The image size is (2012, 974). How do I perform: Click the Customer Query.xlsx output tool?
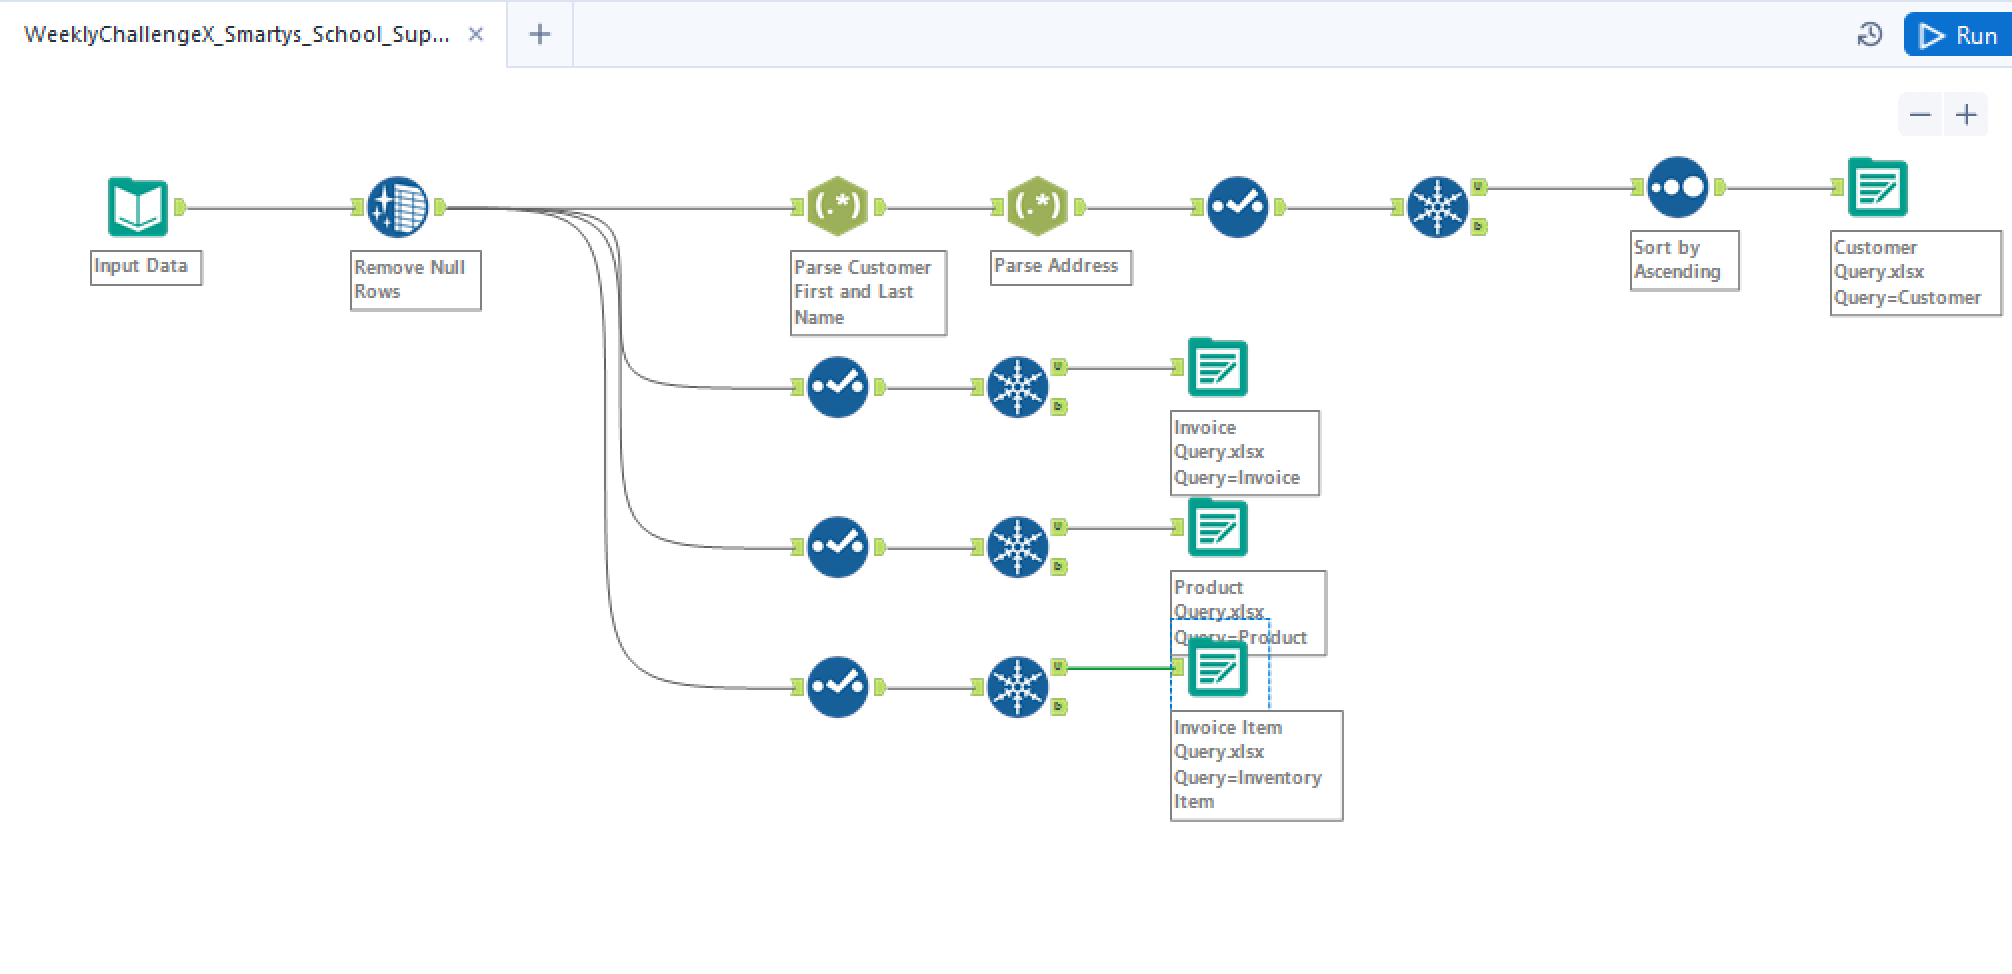coord(1877,187)
